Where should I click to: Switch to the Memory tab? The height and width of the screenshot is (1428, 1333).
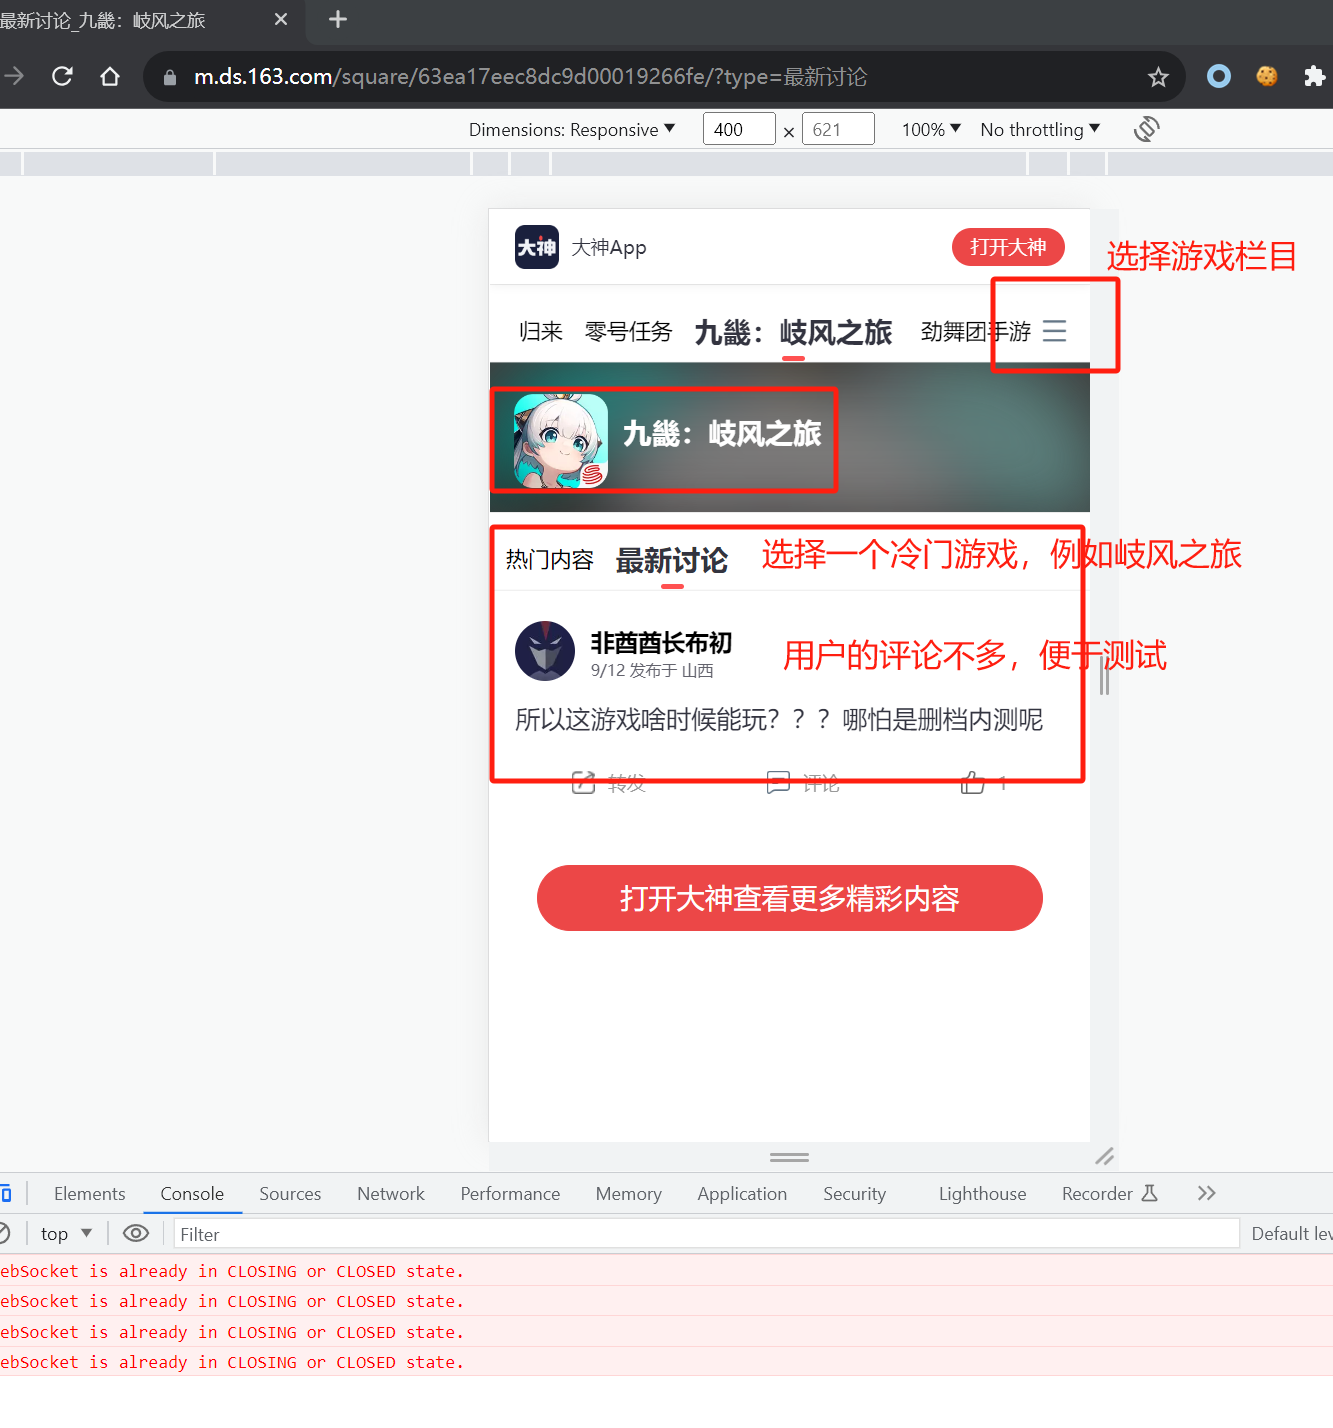click(x=629, y=1193)
